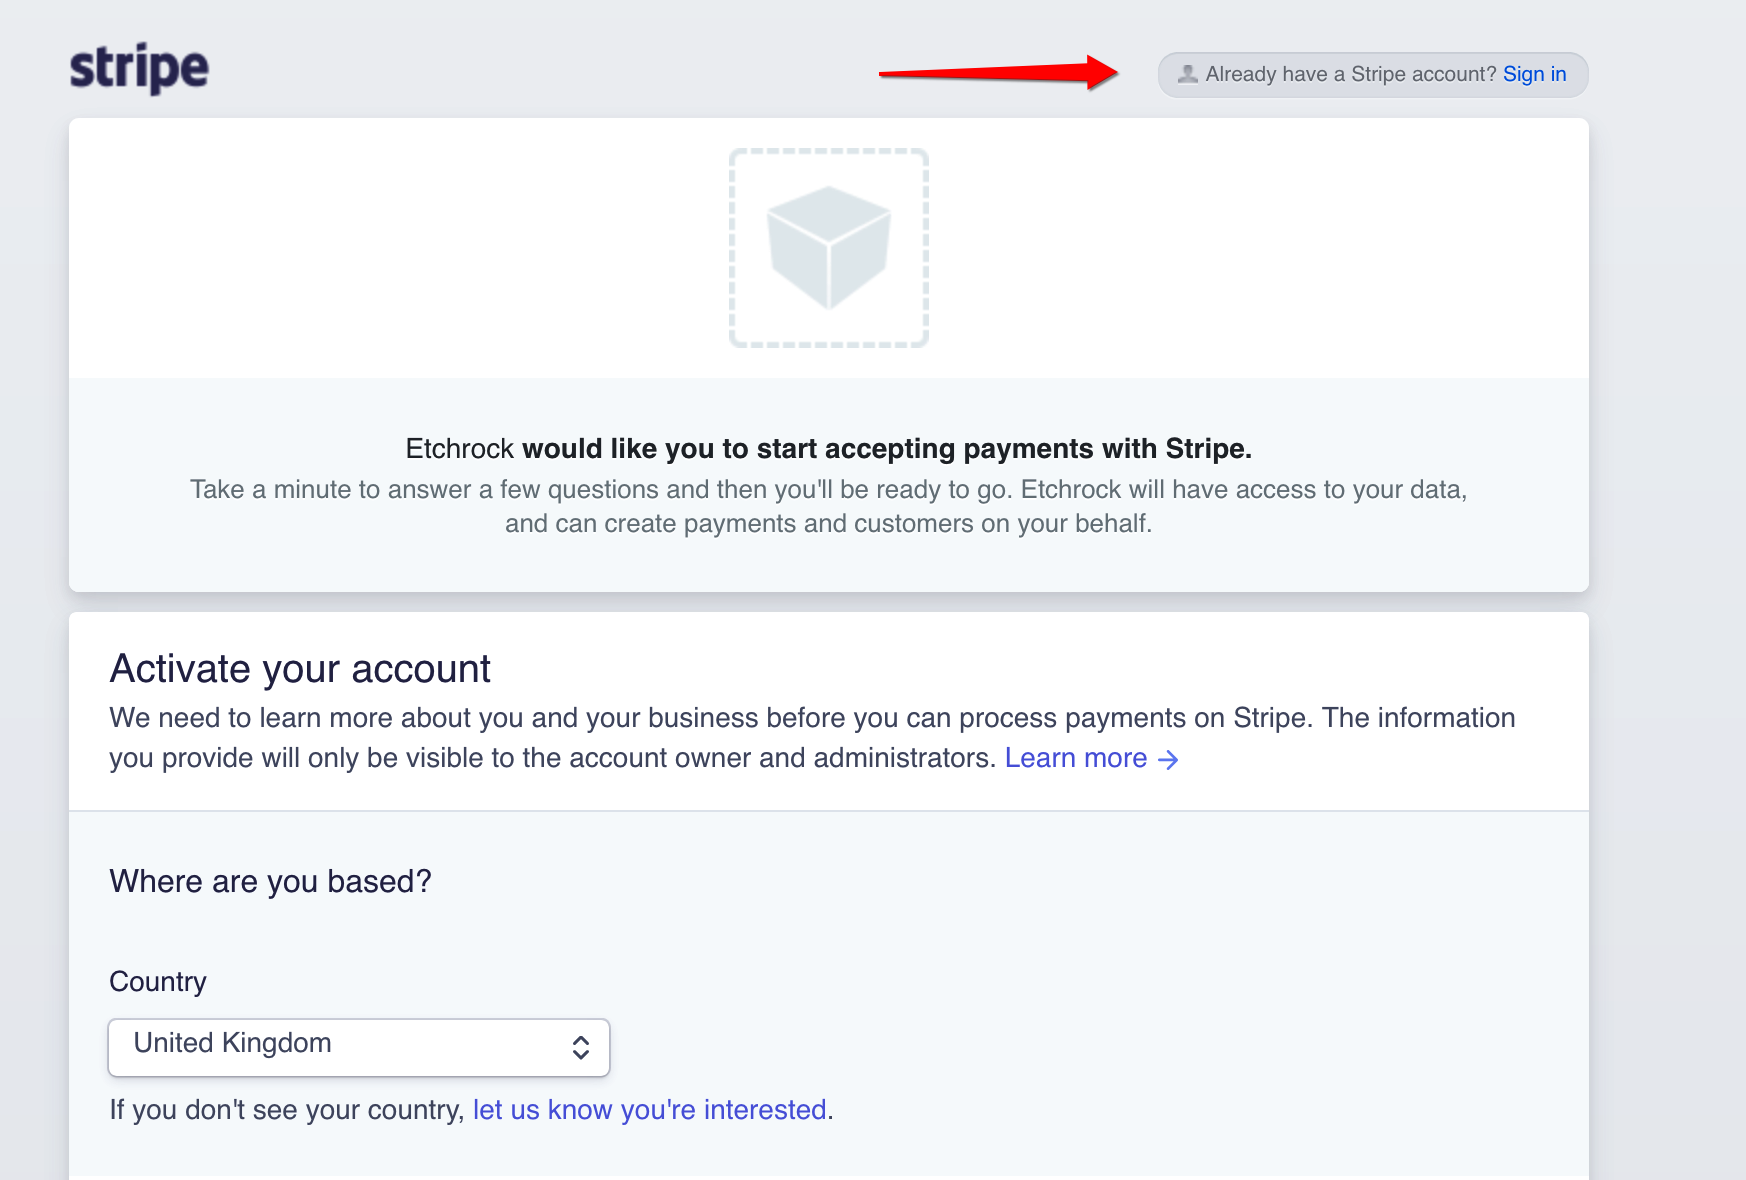Click the "Where are you based?" heading
Screen dimensions: 1746x1180
click(270, 881)
